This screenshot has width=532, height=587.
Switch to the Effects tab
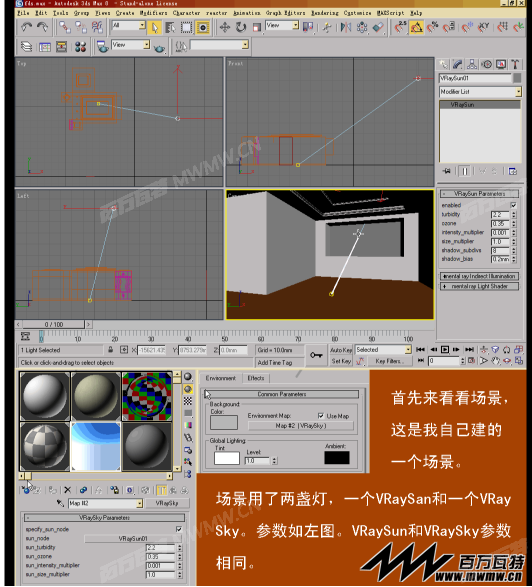[x=256, y=378]
